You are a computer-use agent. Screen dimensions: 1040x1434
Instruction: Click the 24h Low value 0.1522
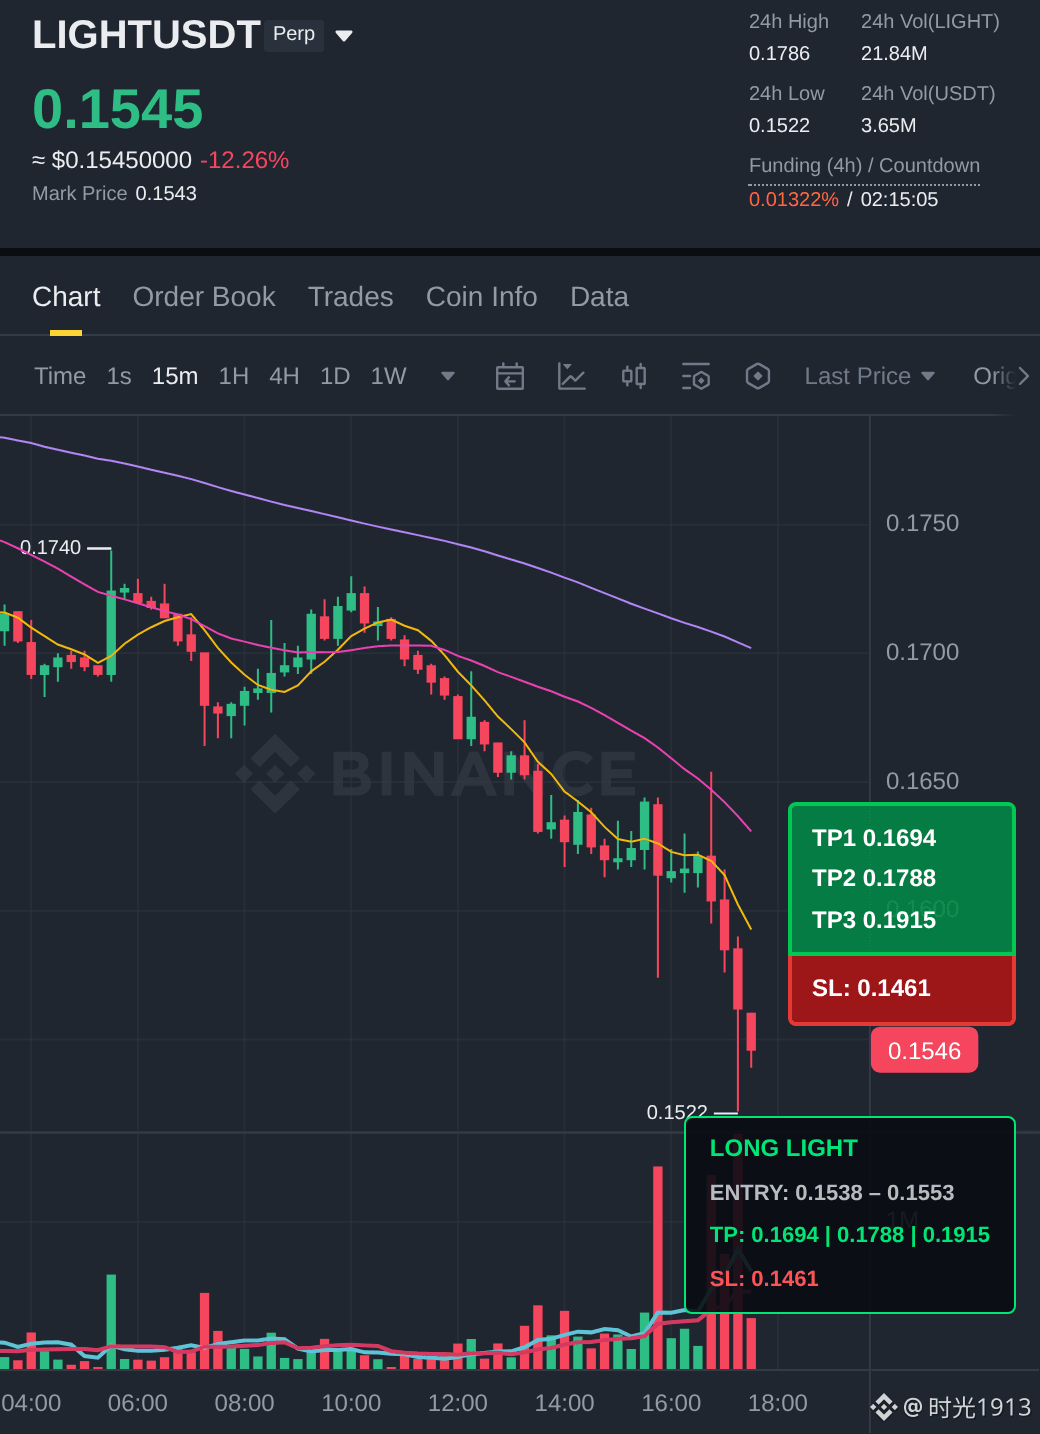coord(779,125)
